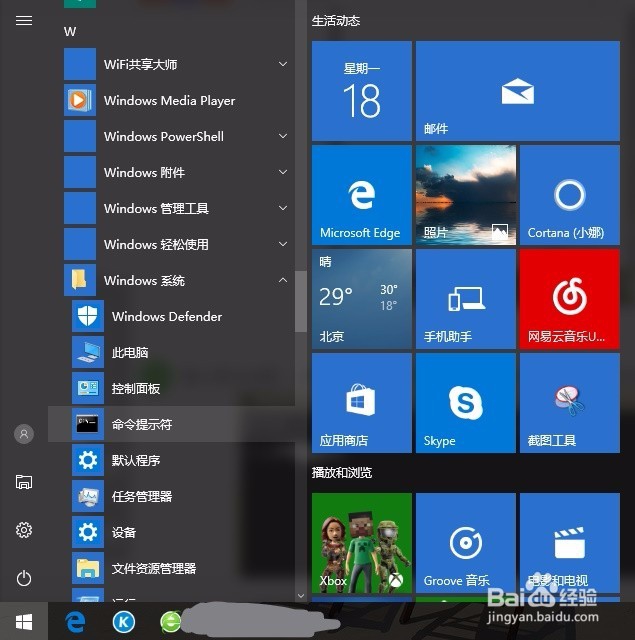The width and height of the screenshot is (635, 640).
Task: Launch the 命令提示符 icon
Action: pyautogui.click(x=88, y=424)
